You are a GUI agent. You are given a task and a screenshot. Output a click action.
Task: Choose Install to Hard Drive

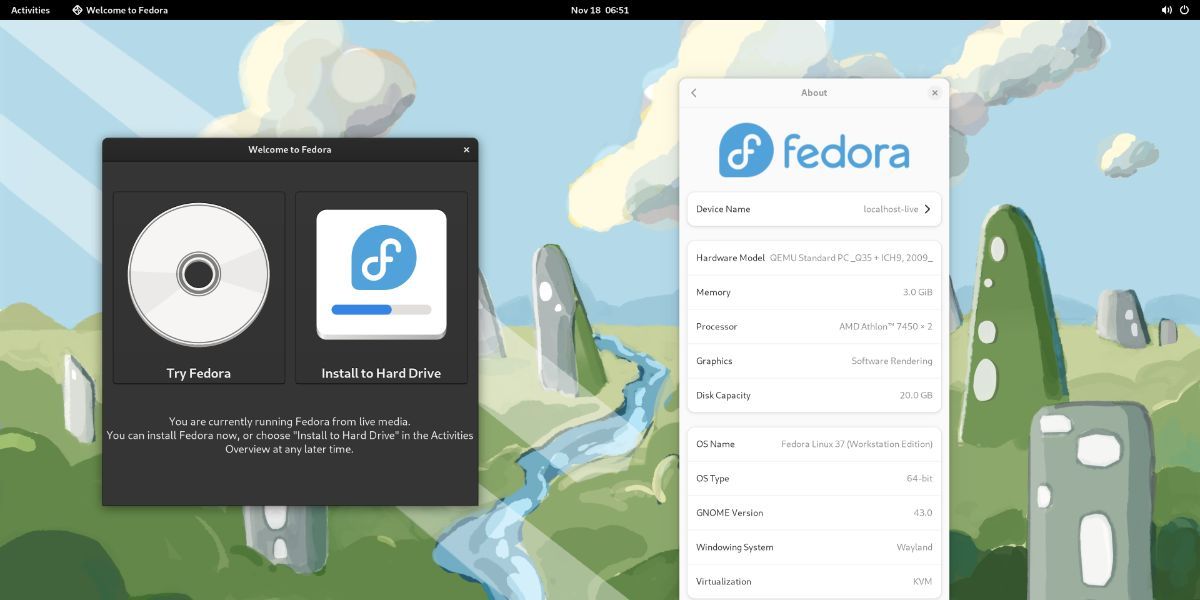(381, 288)
